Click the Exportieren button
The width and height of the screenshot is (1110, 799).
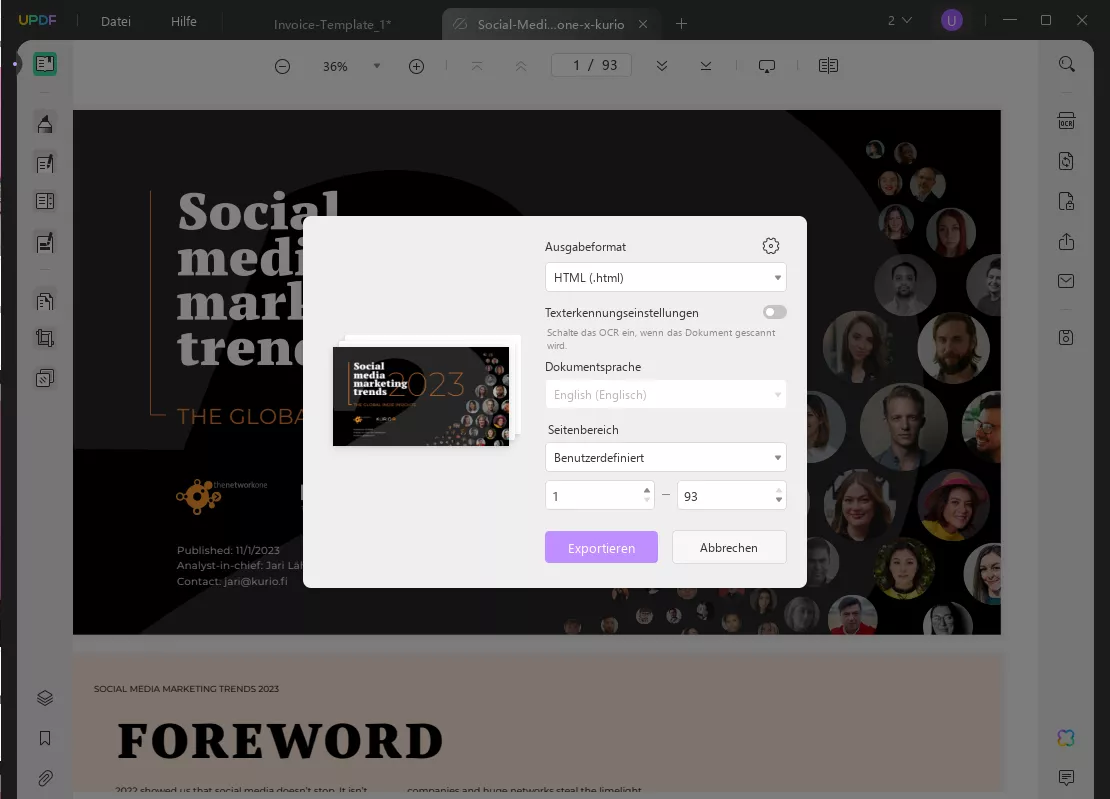601,548
